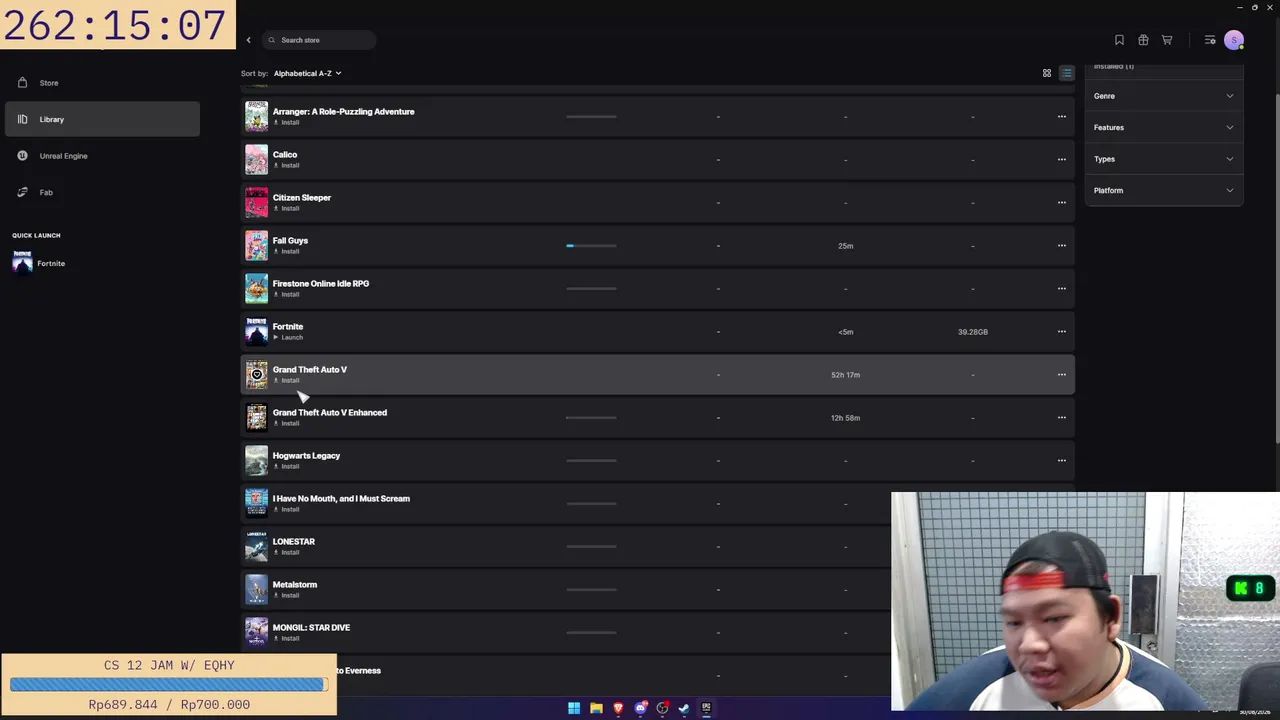Open File Explorer from the taskbar
Screen dimensions: 1280x720
[596, 708]
